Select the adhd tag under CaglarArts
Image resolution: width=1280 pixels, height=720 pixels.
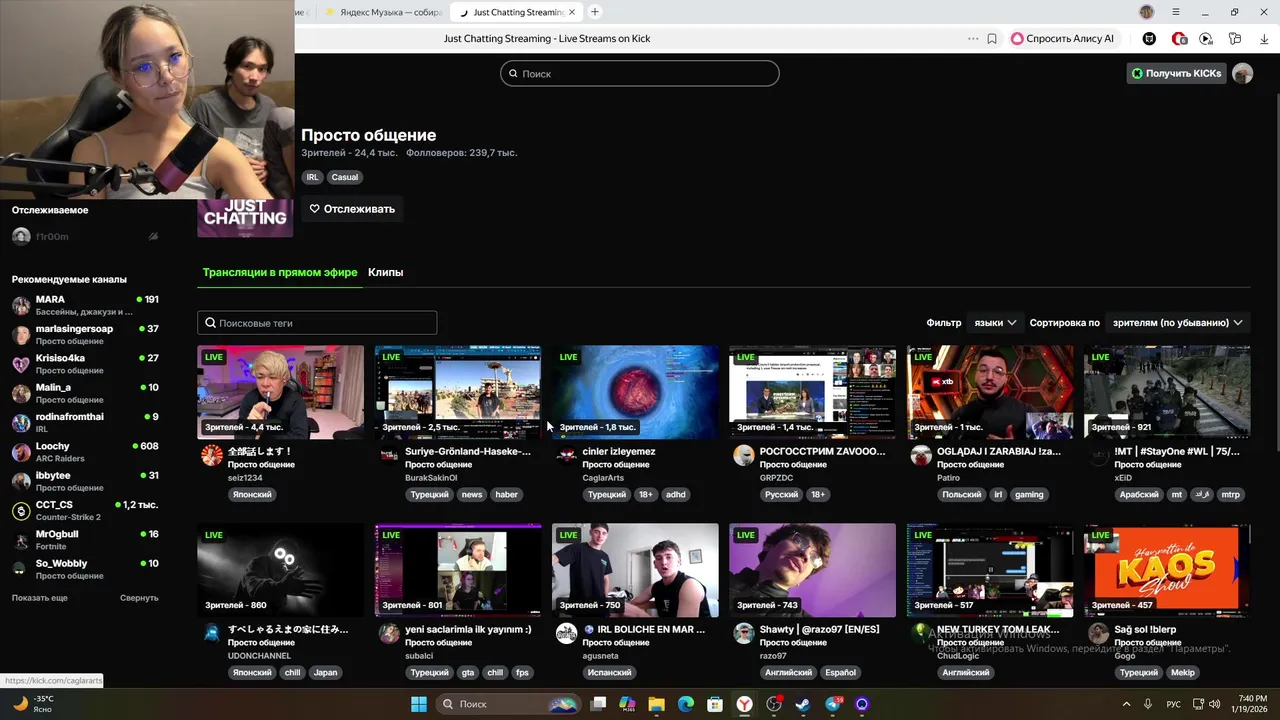point(676,494)
